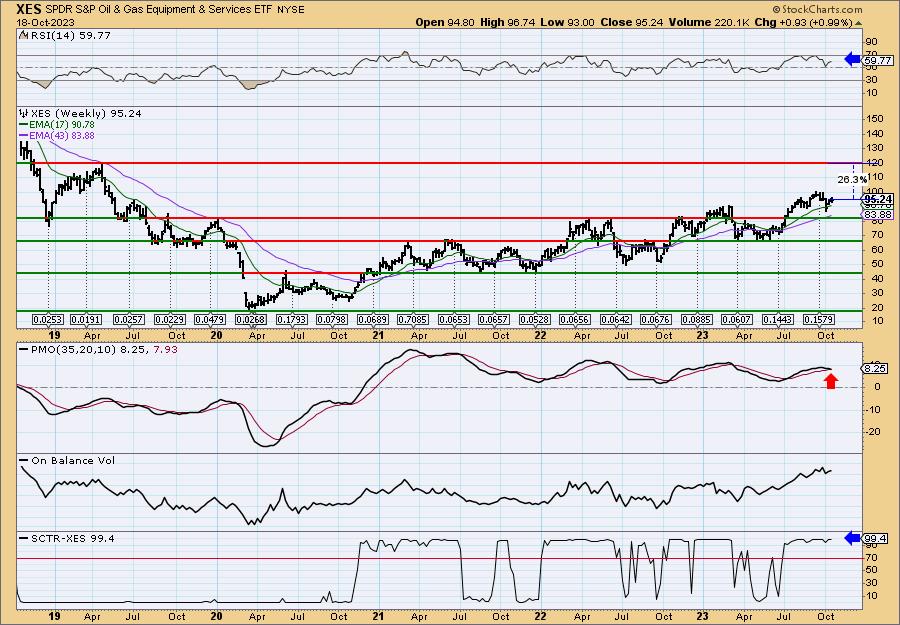Click the black PMO legend line swatch

tap(23, 348)
